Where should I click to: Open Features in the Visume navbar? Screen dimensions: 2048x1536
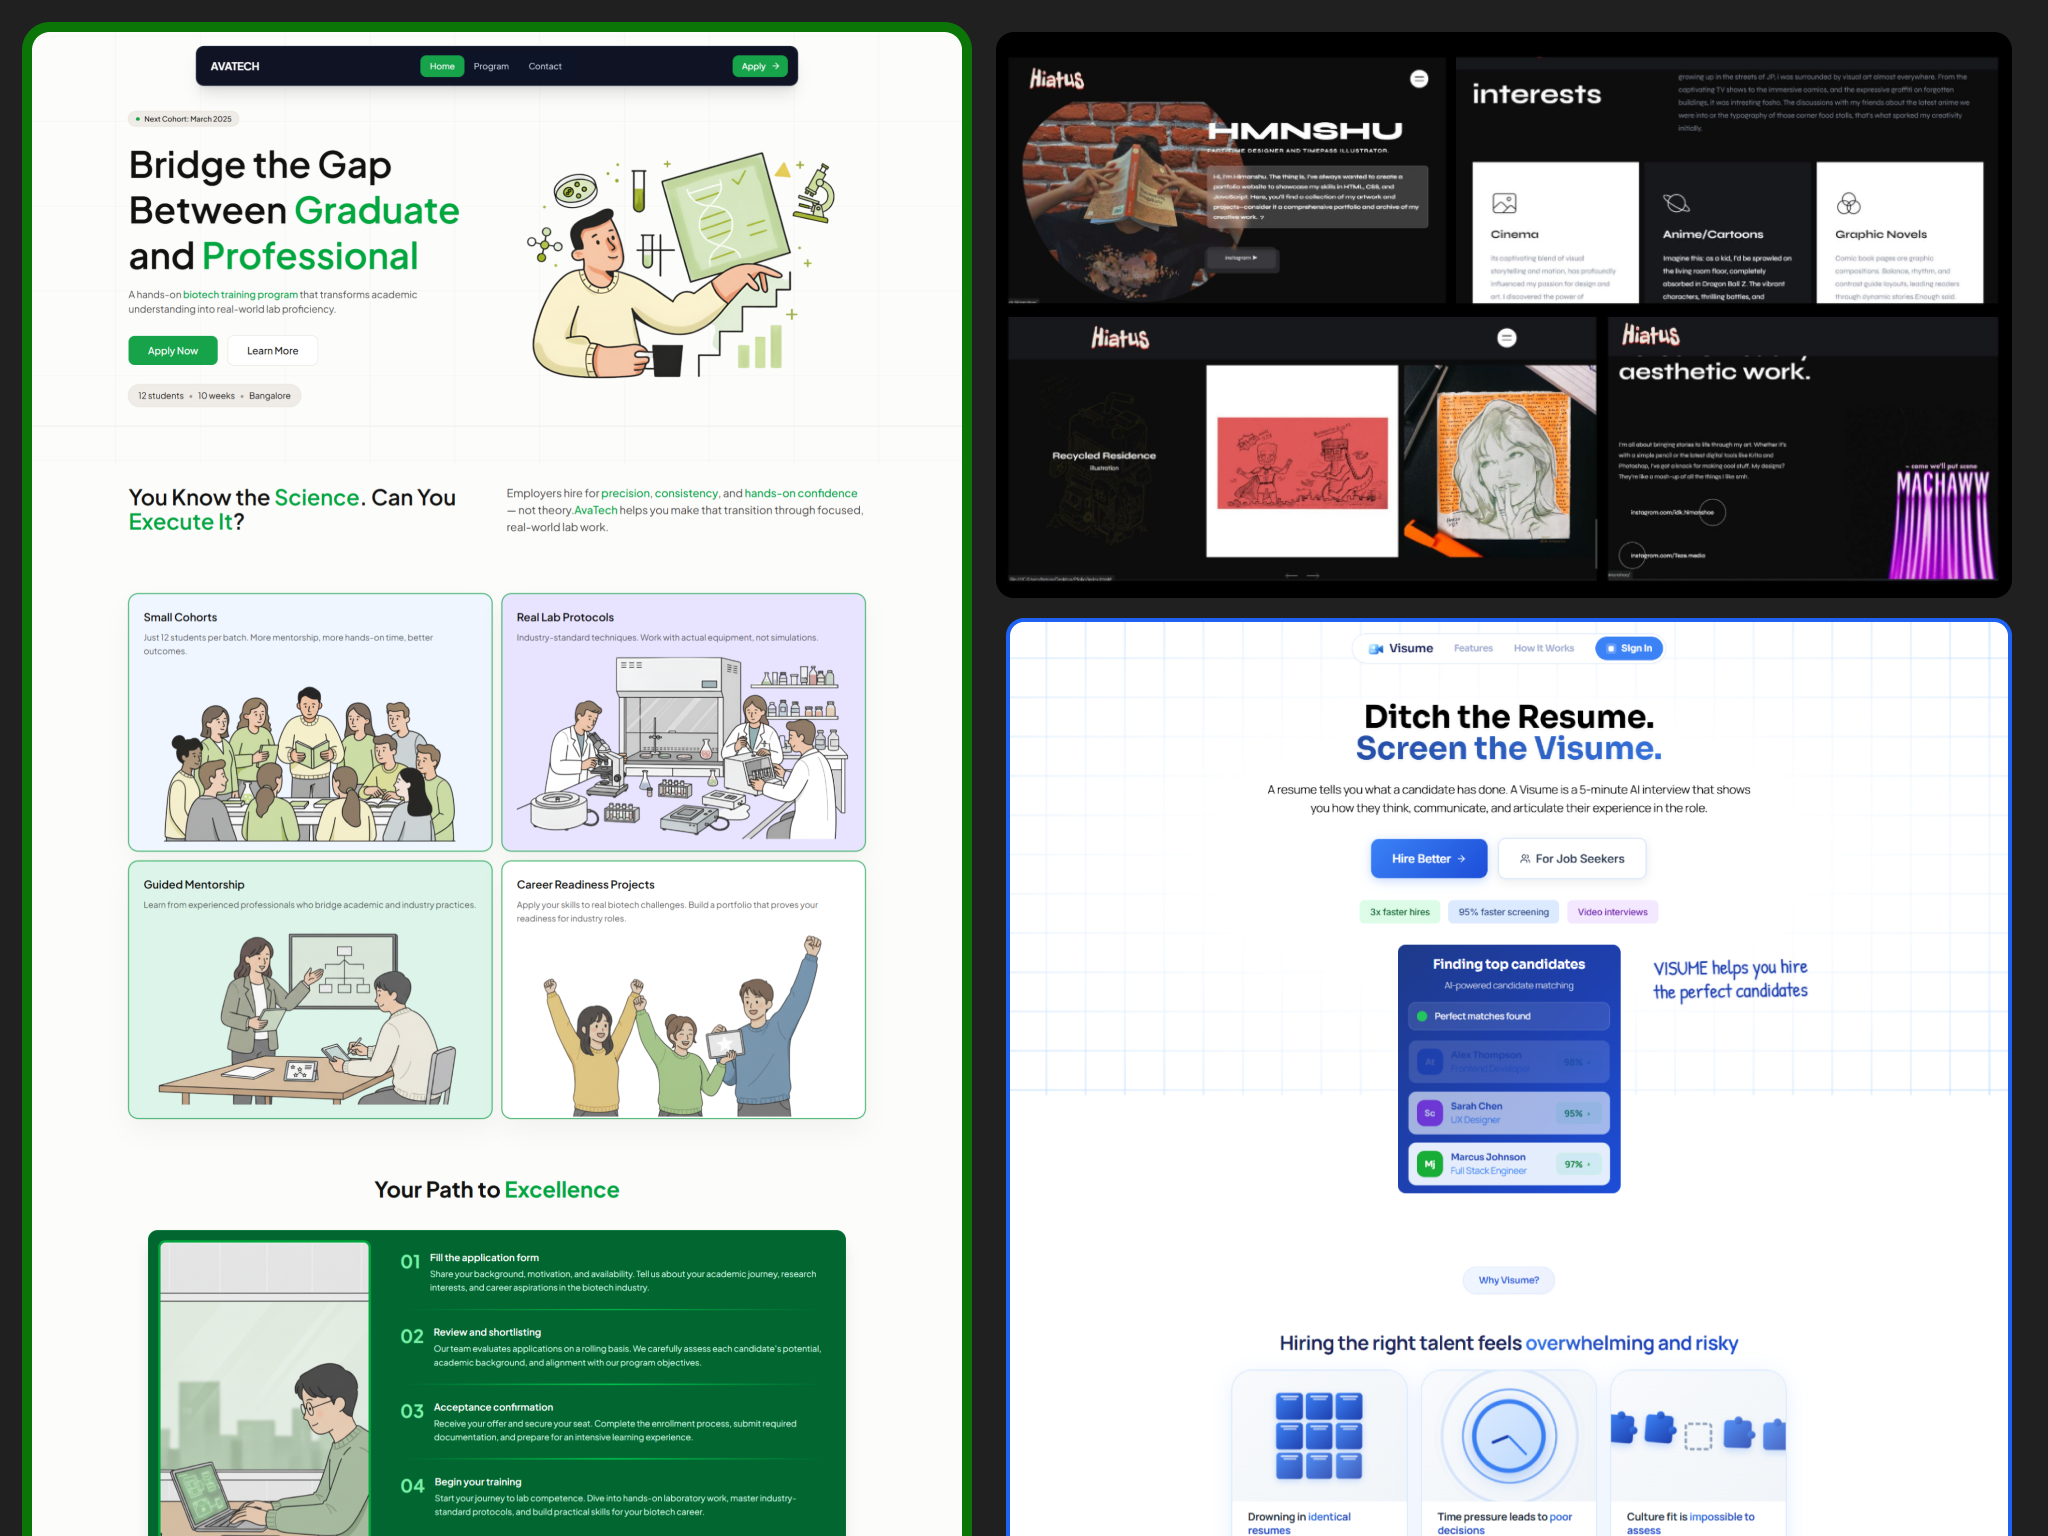tap(1473, 649)
